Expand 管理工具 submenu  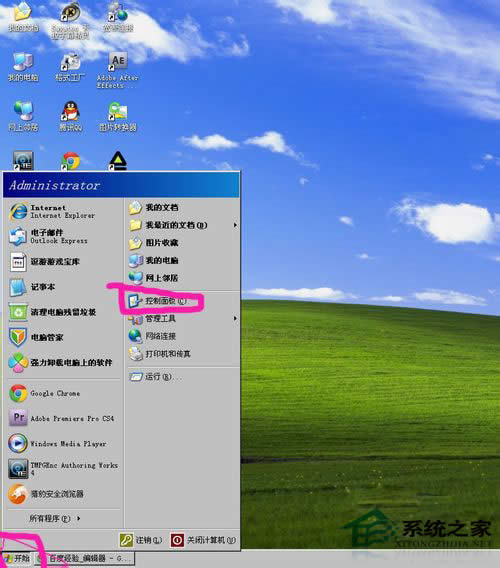(183, 318)
